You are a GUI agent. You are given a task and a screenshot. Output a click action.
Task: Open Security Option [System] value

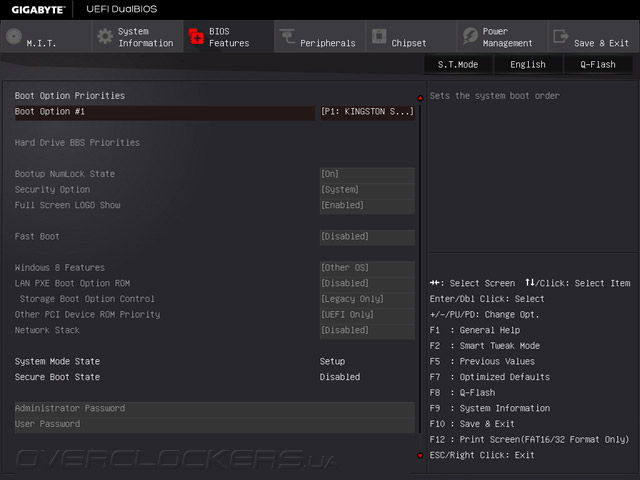[x=367, y=190]
